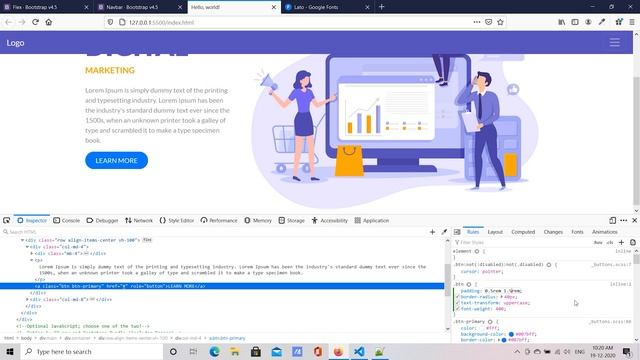This screenshot has width=640, height=360.
Task: Open the Performance tab
Action: [219, 220]
